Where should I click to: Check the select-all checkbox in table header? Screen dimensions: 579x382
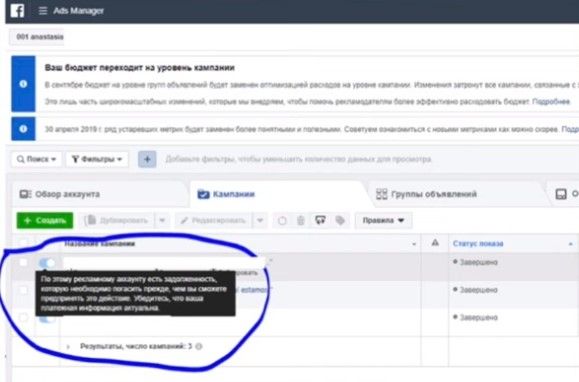23,242
